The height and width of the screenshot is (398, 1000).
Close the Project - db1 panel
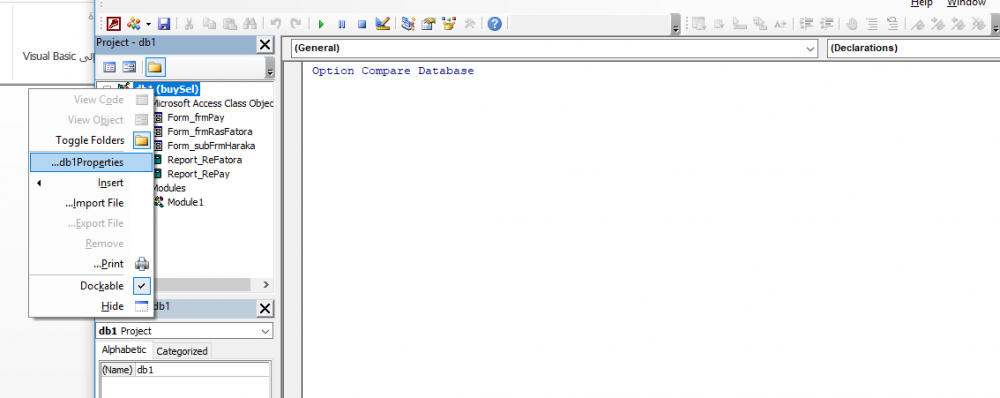(265, 45)
